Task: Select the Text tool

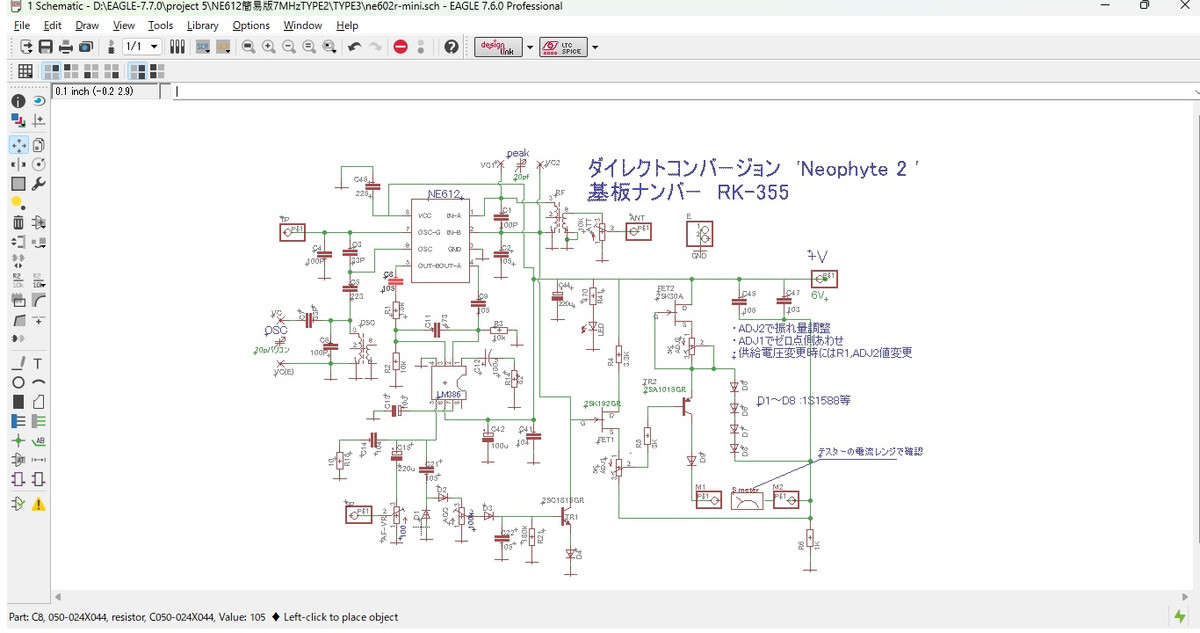Action: coord(39,363)
